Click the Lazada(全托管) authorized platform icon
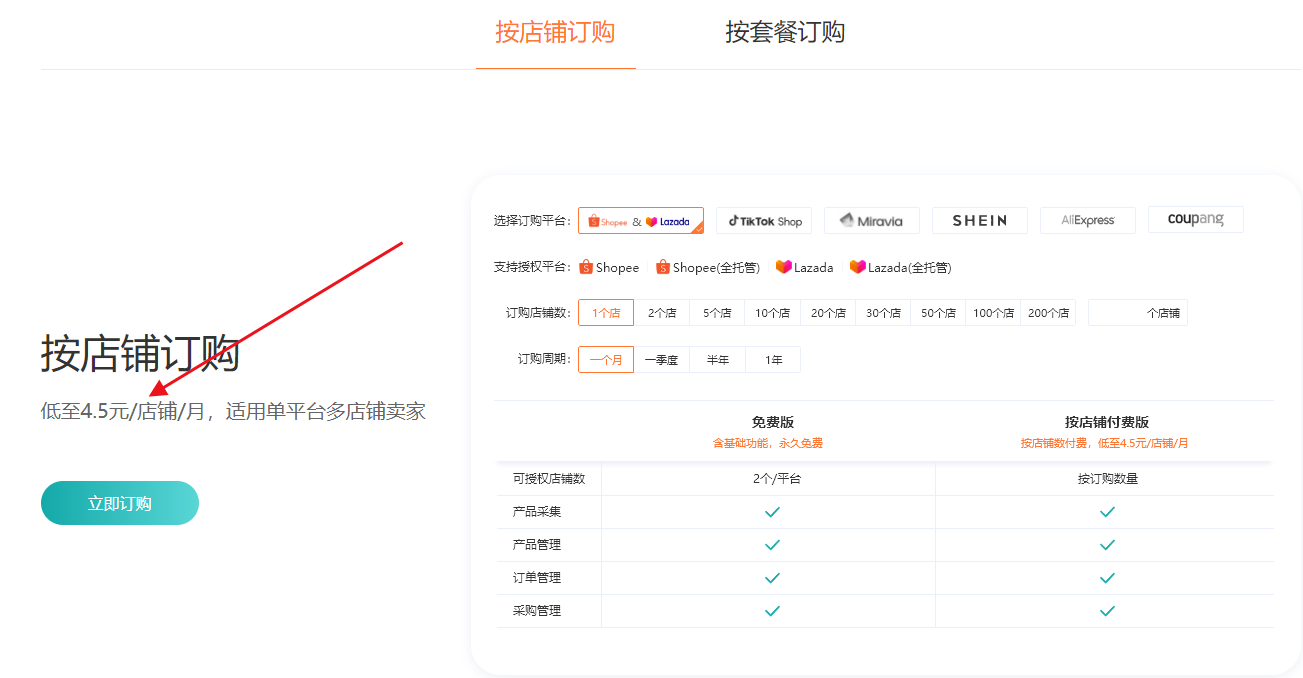 [x=857, y=267]
